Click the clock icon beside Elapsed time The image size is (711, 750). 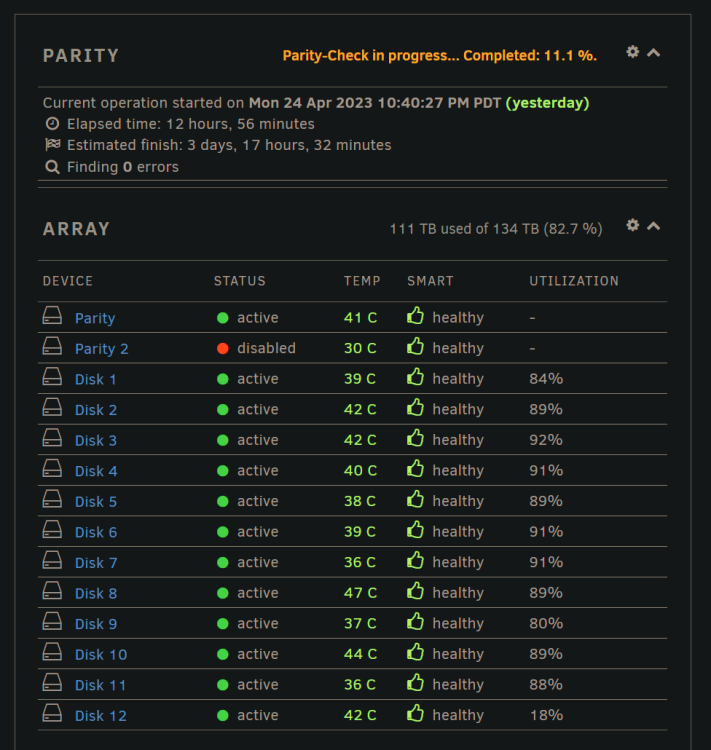point(52,124)
